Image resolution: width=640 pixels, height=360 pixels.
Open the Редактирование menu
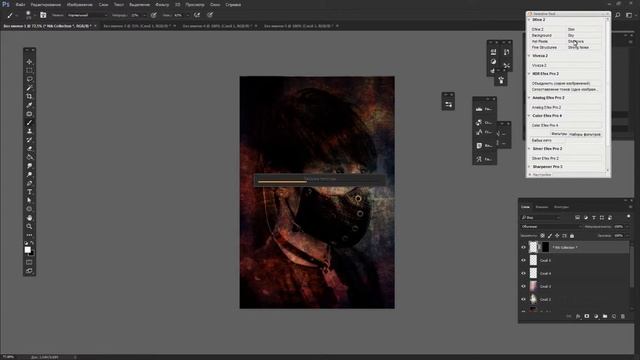coord(46,4)
